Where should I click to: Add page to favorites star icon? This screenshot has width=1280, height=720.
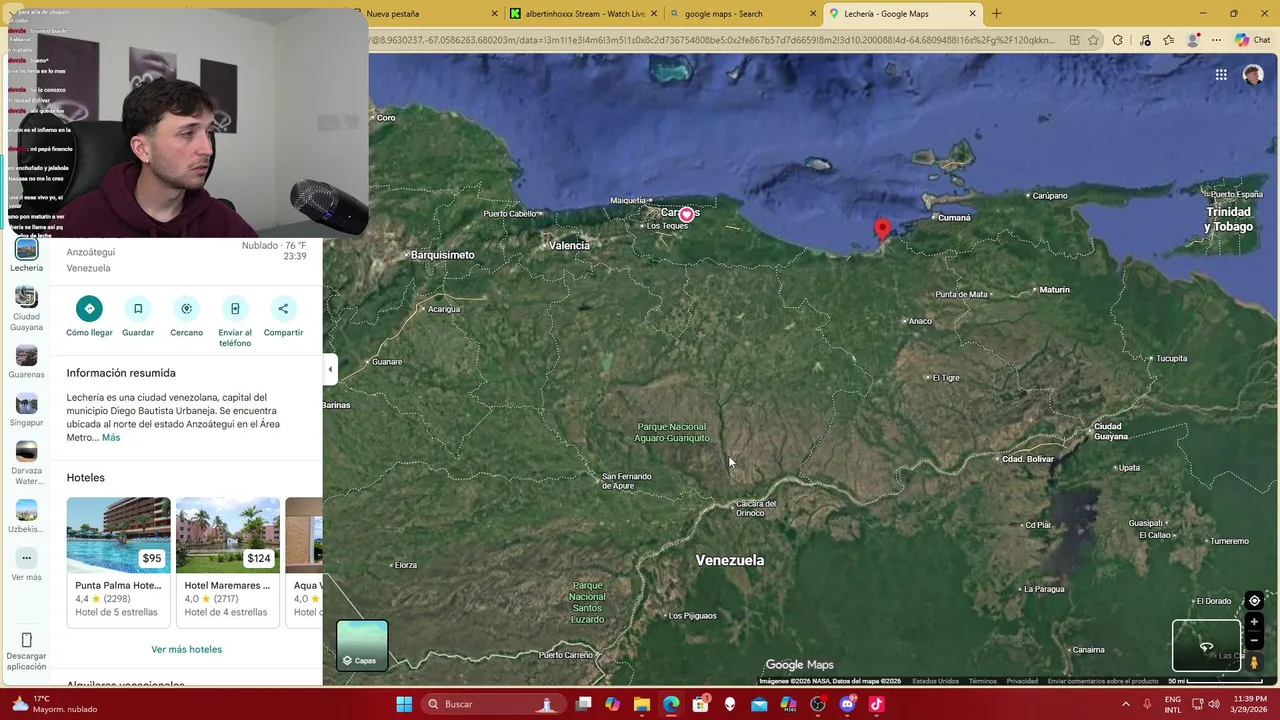pyautogui.click(x=1093, y=40)
